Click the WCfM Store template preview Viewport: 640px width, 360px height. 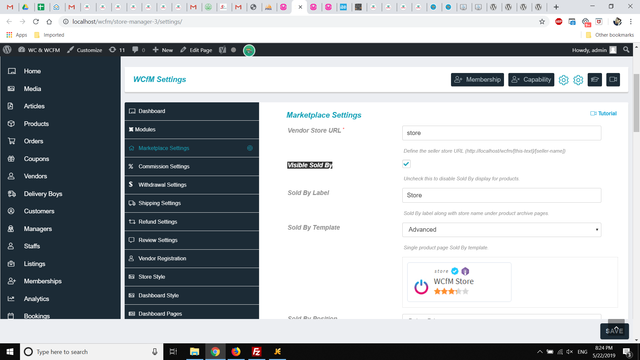pos(459,282)
